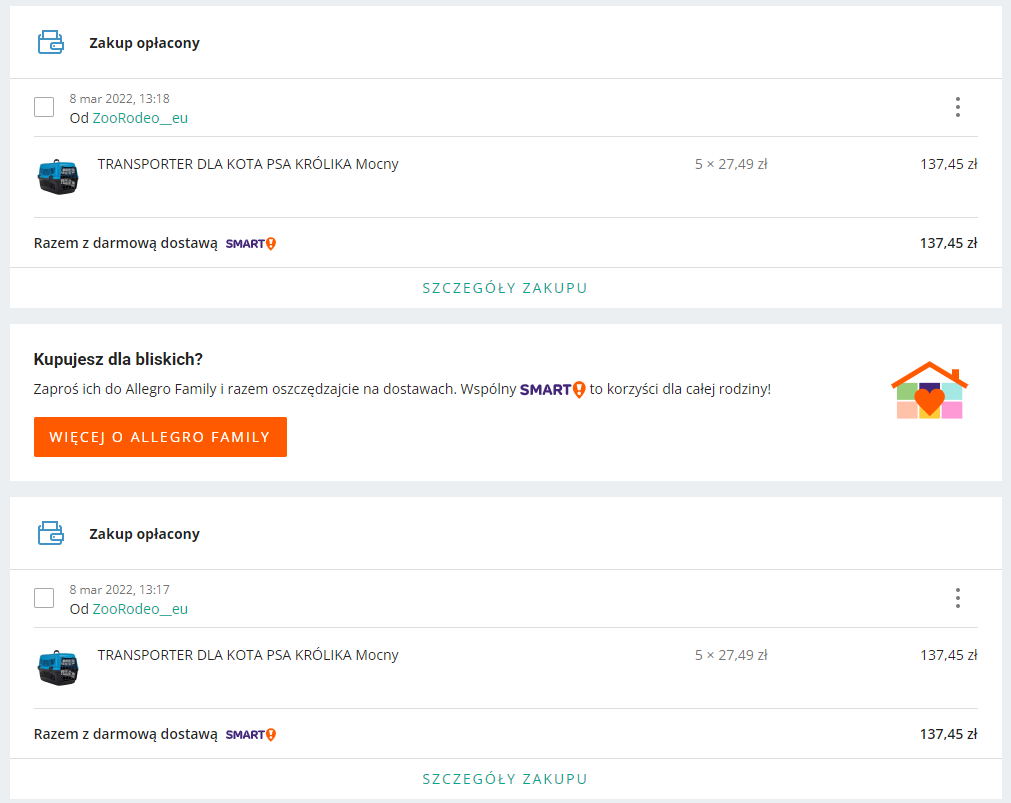
Task: Tick the checkbox for the 13:18 order
Action: pyautogui.click(x=44, y=107)
